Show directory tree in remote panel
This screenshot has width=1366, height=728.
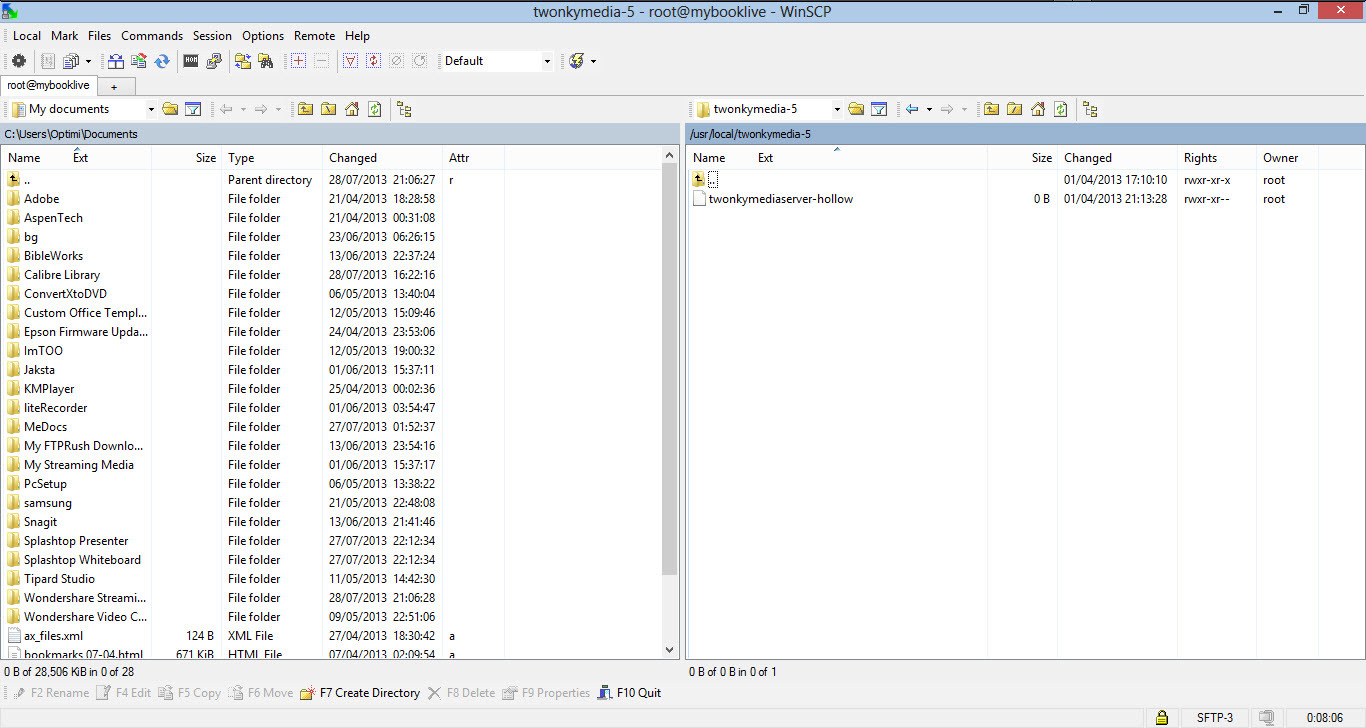[x=1091, y=109]
